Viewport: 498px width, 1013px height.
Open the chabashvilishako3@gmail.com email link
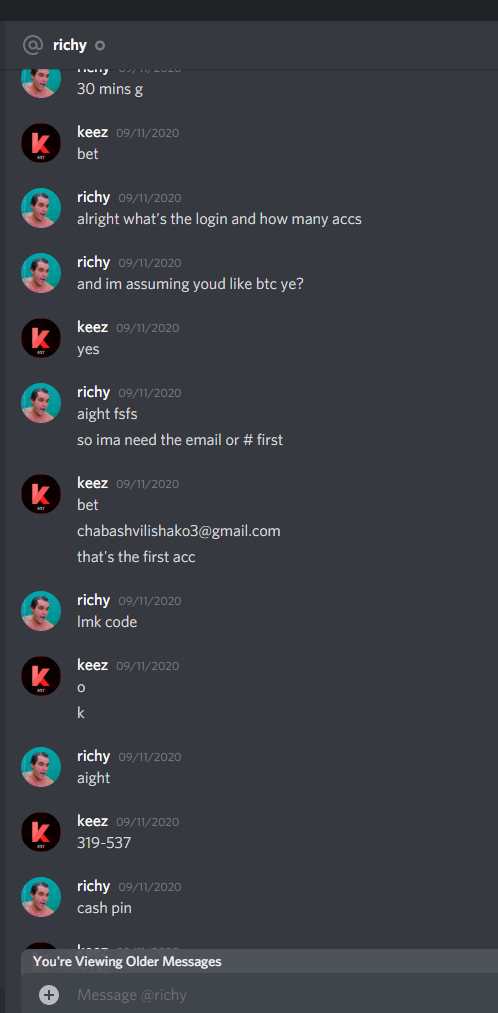tap(179, 531)
